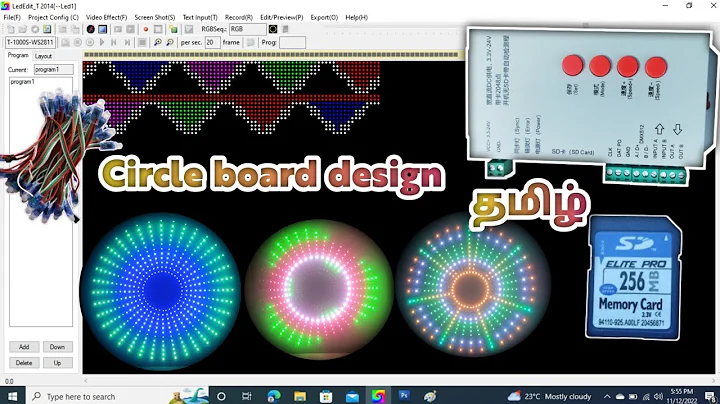The width and height of the screenshot is (720, 404).
Task: Click the weather 23°C Mostly cloudy widget
Action: coord(549,396)
